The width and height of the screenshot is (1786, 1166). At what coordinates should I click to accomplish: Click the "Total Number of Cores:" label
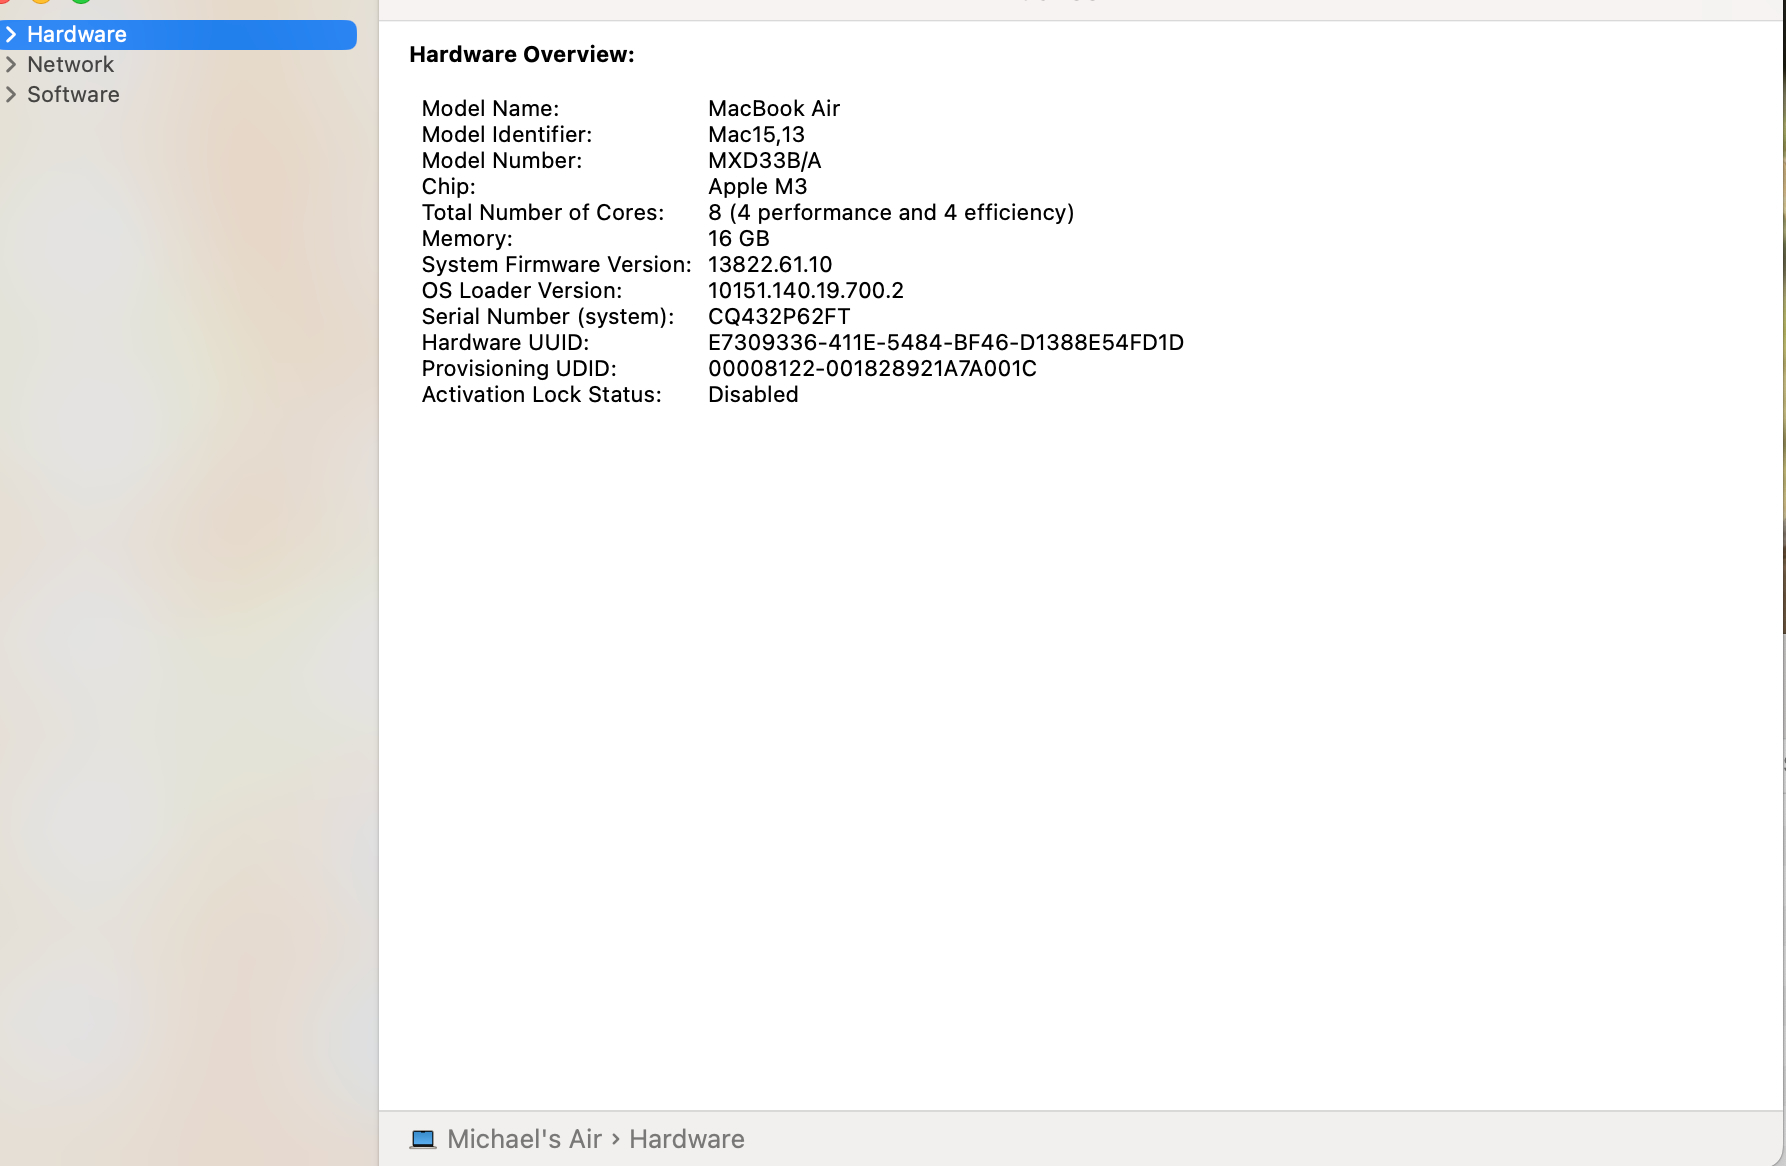pyautogui.click(x=543, y=212)
